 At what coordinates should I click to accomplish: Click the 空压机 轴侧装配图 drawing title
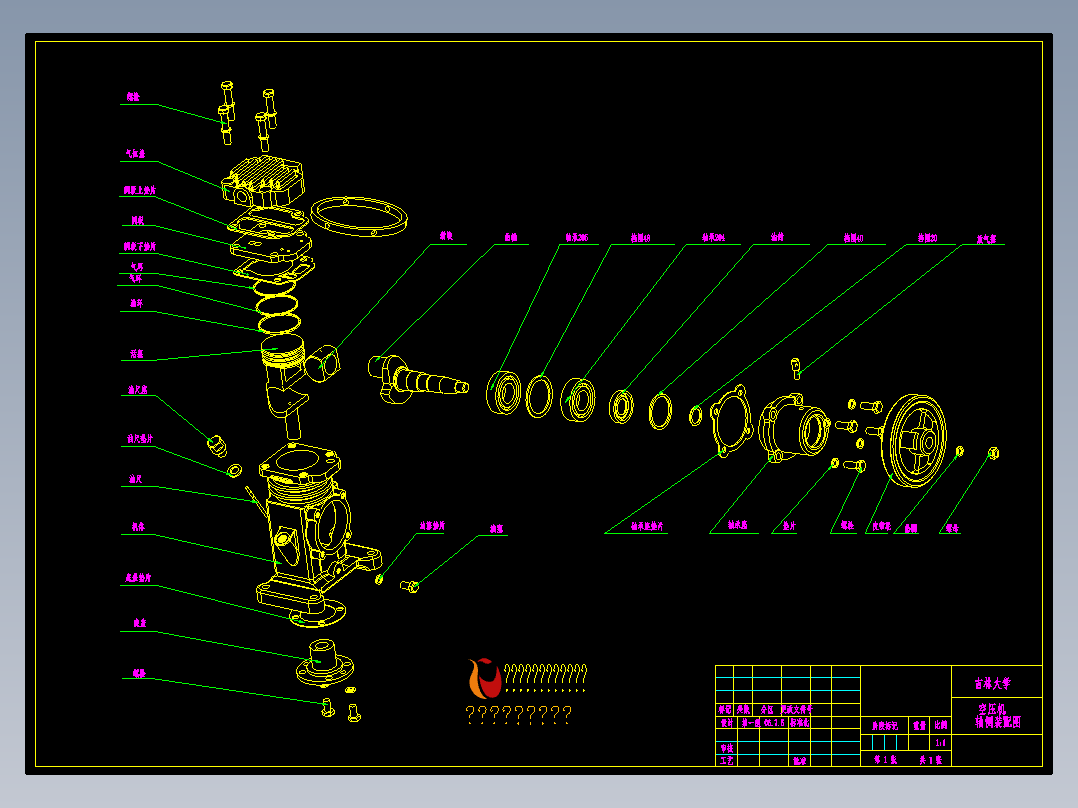click(998, 715)
